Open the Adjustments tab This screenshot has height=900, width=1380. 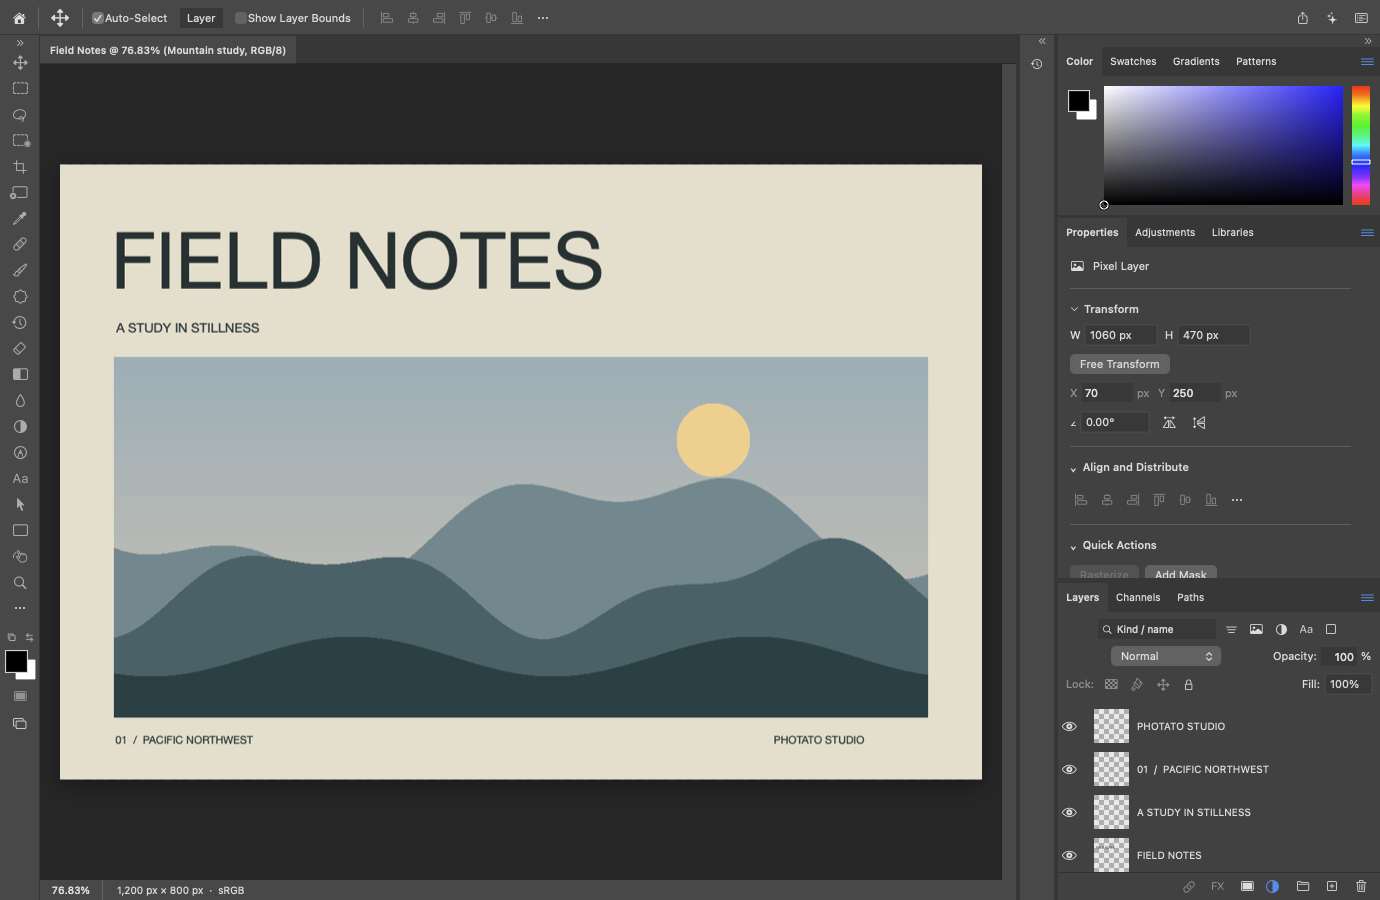(1165, 233)
